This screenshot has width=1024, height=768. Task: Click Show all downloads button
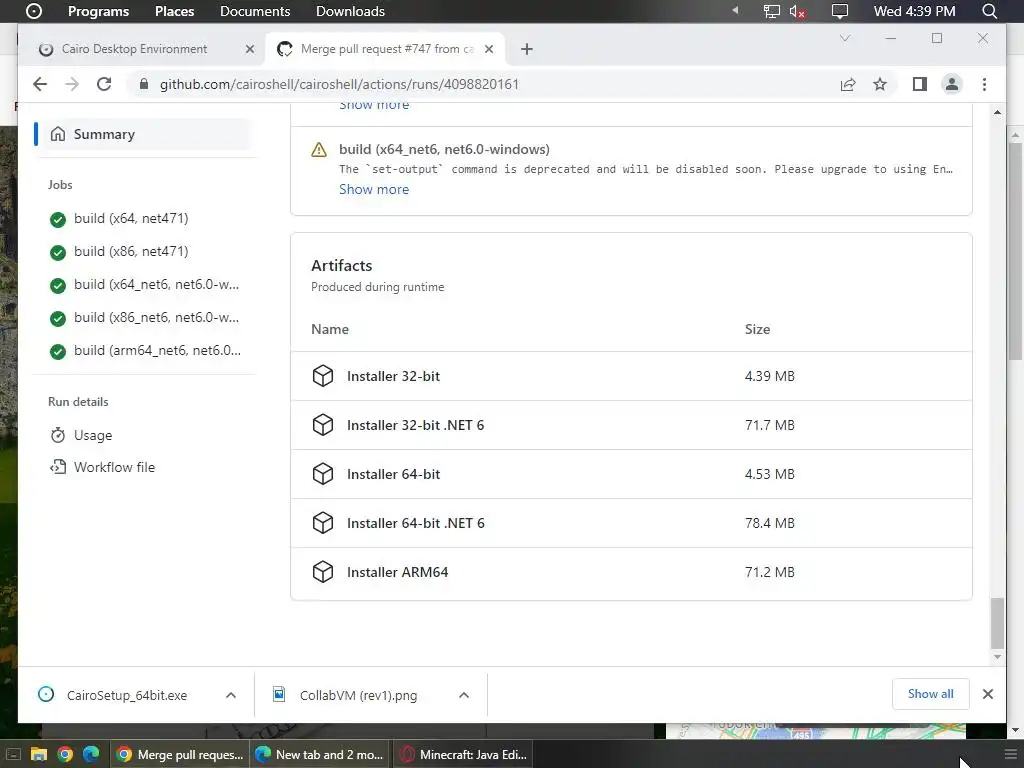coord(930,694)
